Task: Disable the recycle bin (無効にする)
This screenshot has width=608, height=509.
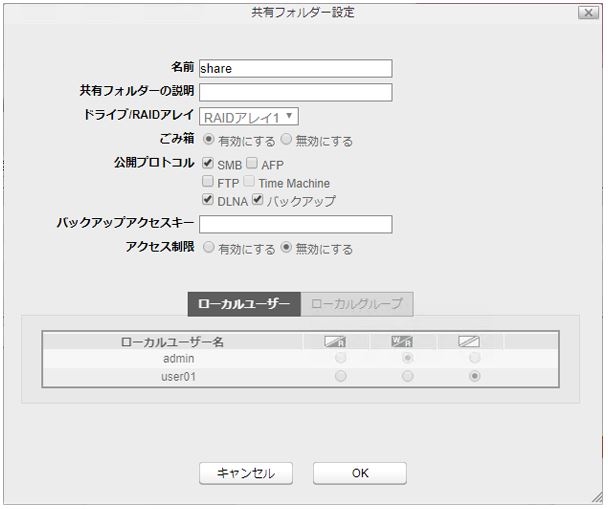Action: coord(286,139)
